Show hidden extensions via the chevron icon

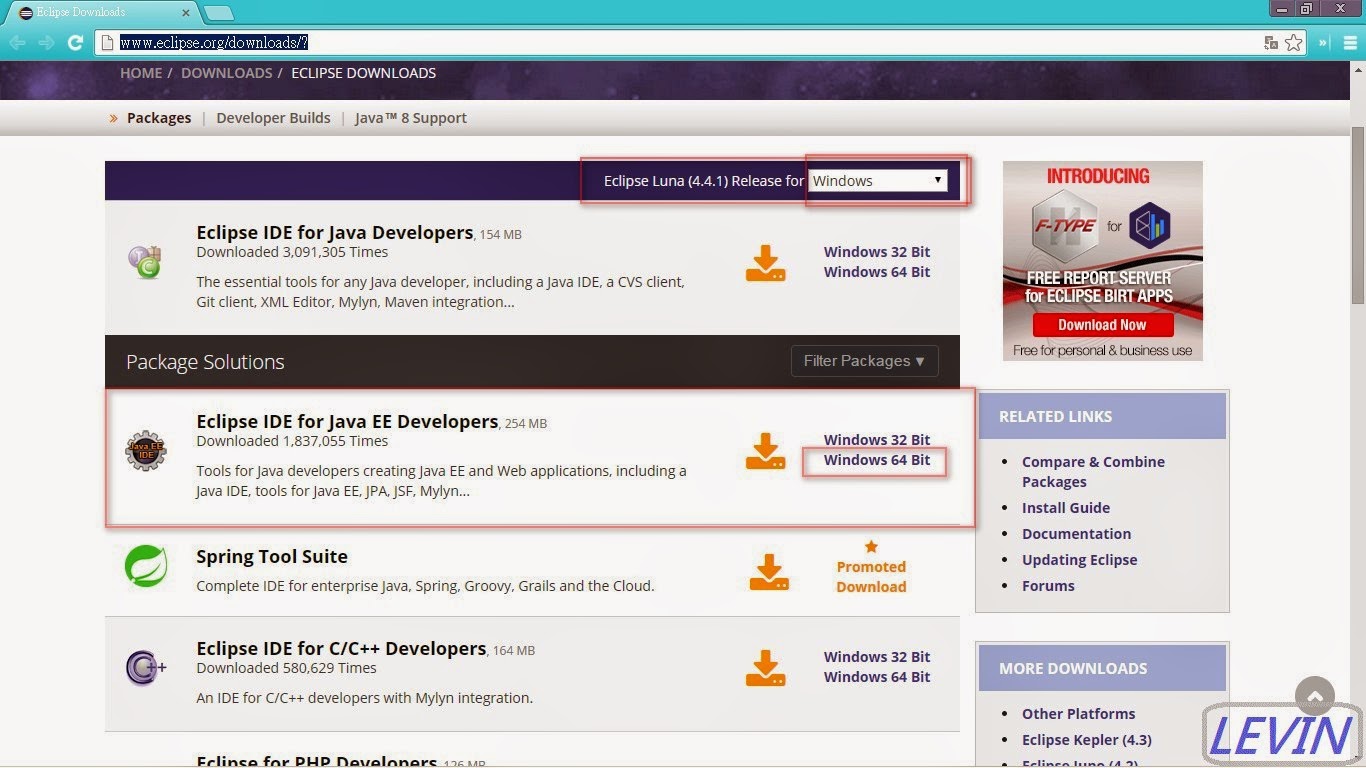click(x=1324, y=43)
